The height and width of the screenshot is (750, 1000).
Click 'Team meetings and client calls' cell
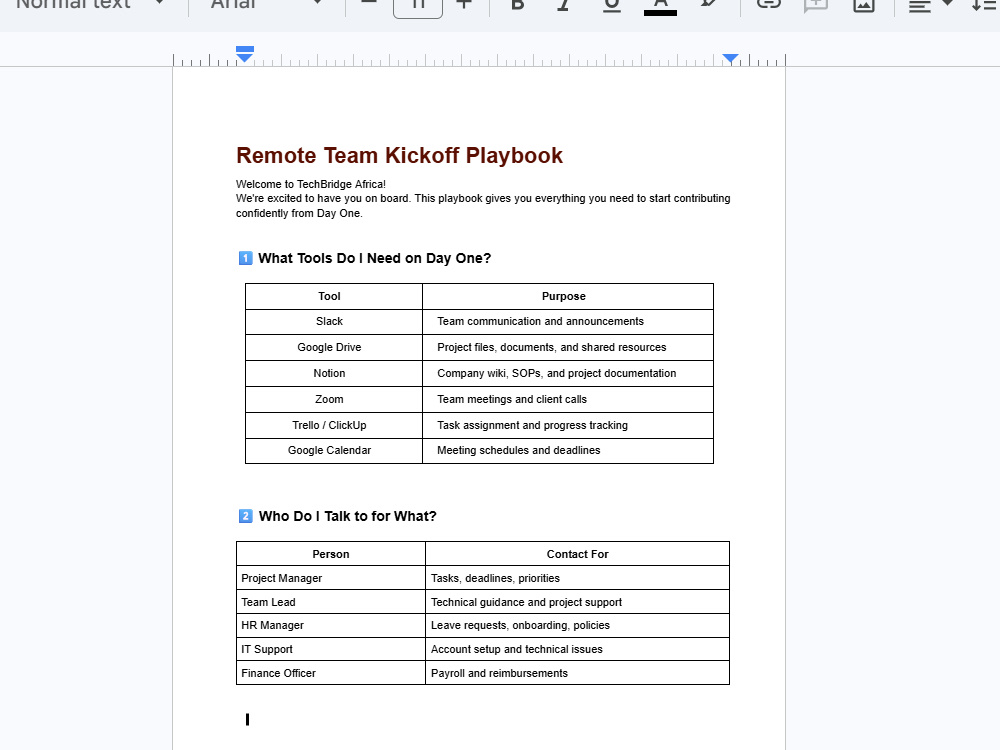568,399
